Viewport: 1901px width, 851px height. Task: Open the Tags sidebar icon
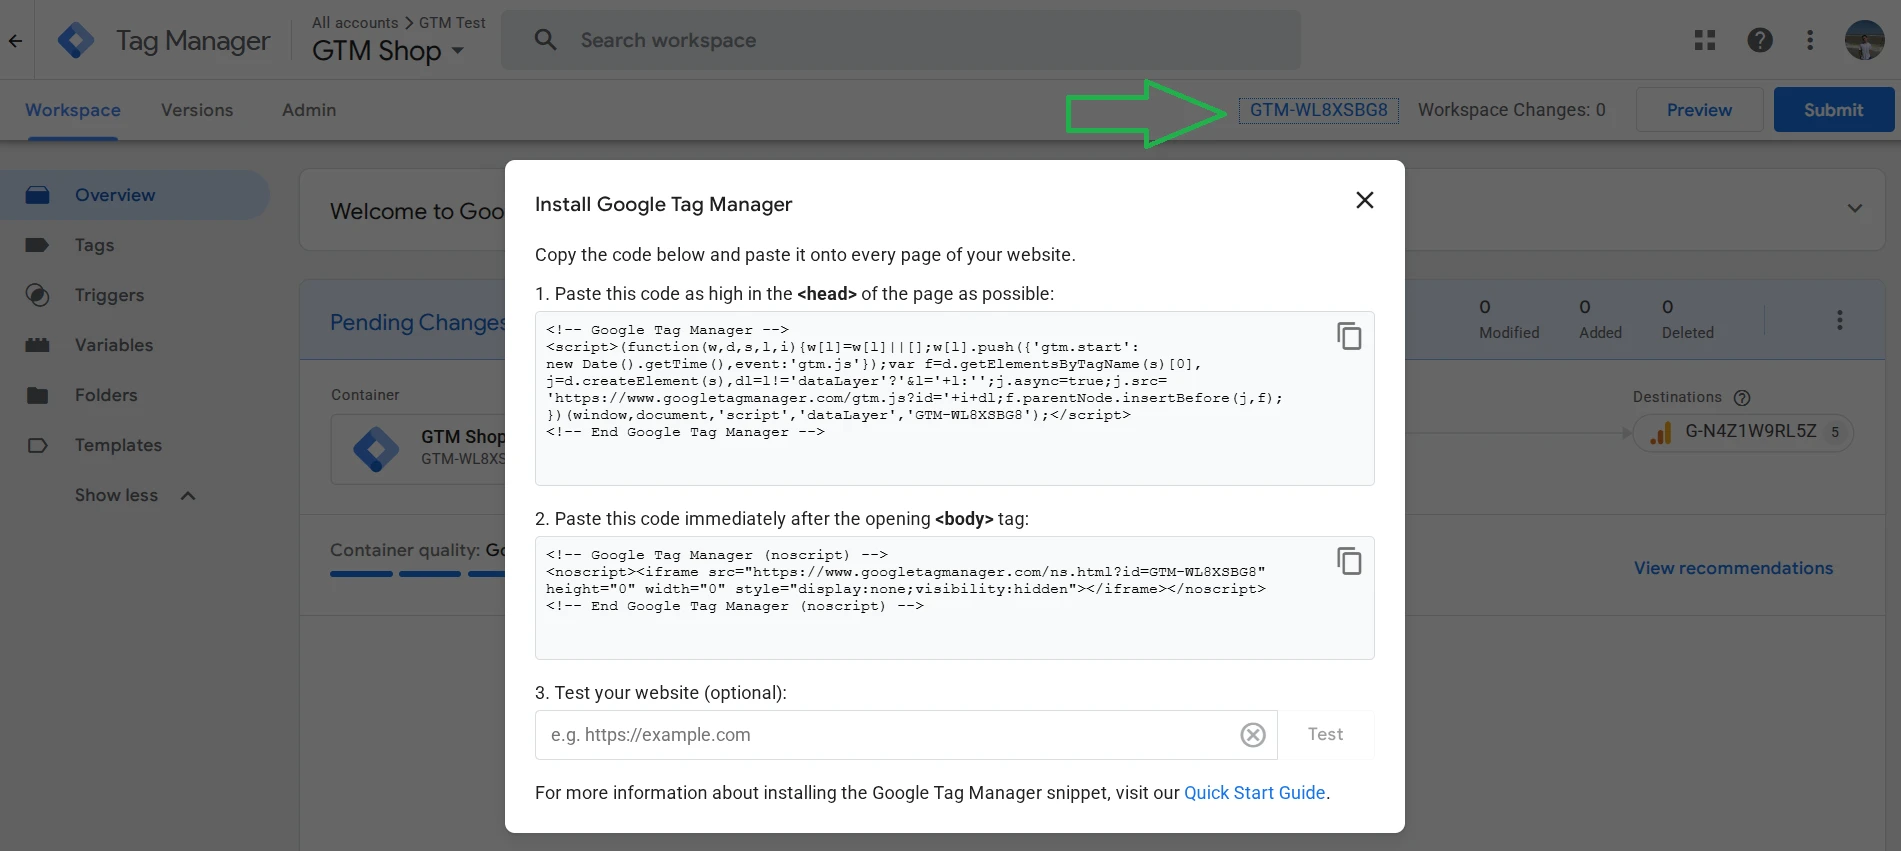coord(37,245)
